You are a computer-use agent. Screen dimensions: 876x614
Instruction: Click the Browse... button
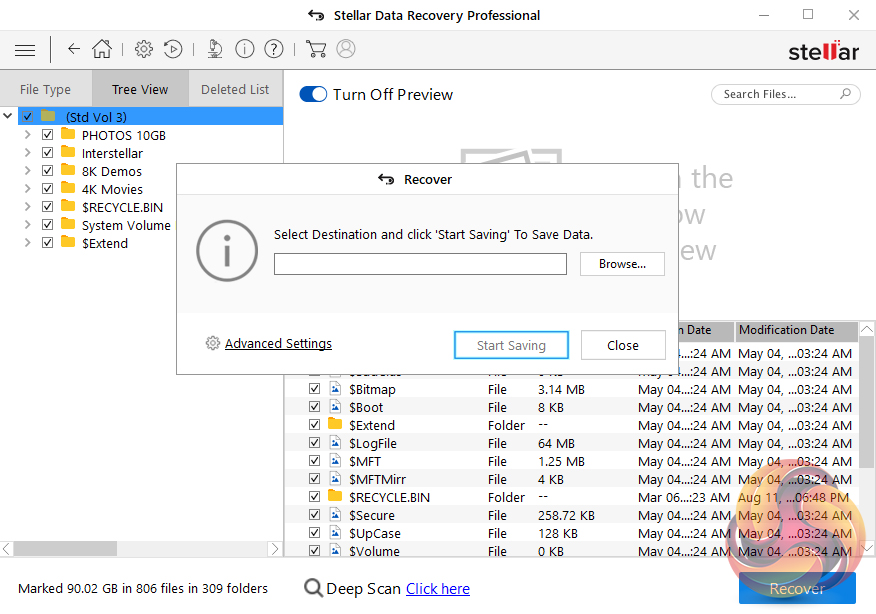[x=622, y=264]
